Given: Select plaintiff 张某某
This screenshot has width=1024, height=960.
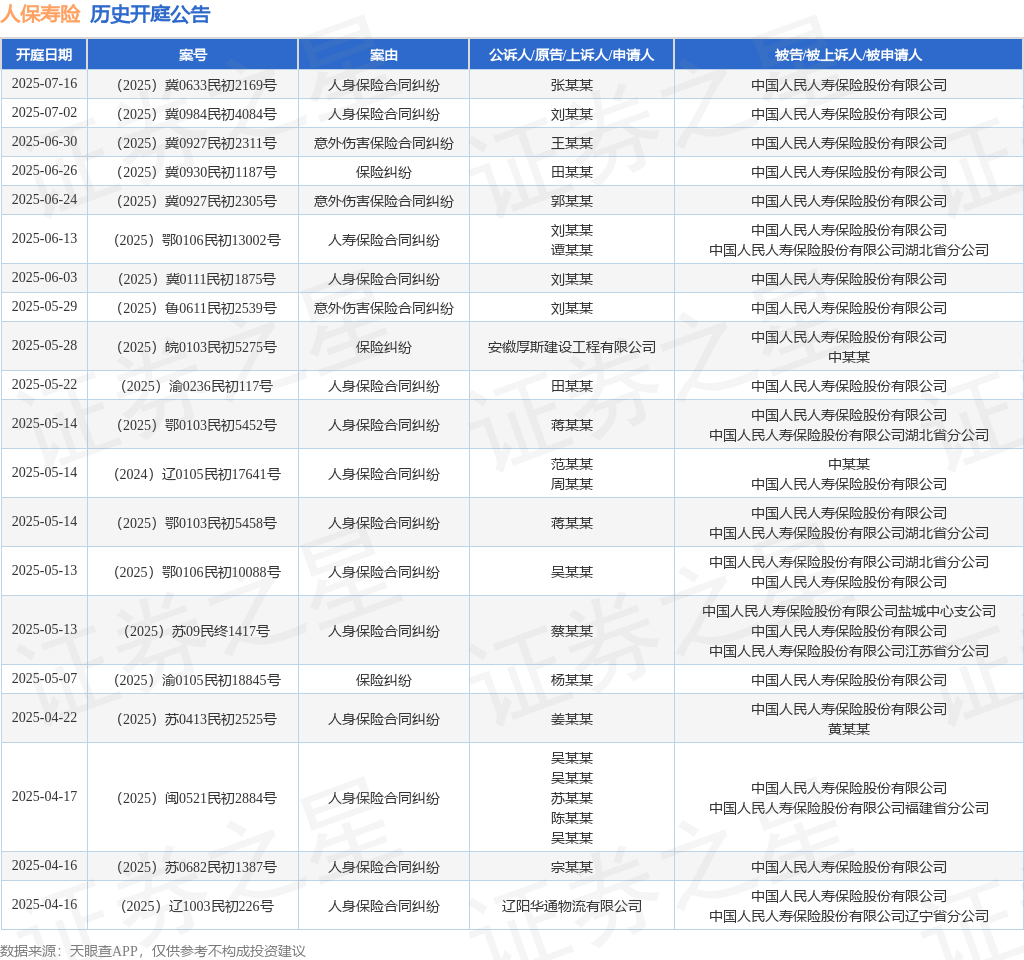Looking at the screenshot, I should (x=571, y=85).
